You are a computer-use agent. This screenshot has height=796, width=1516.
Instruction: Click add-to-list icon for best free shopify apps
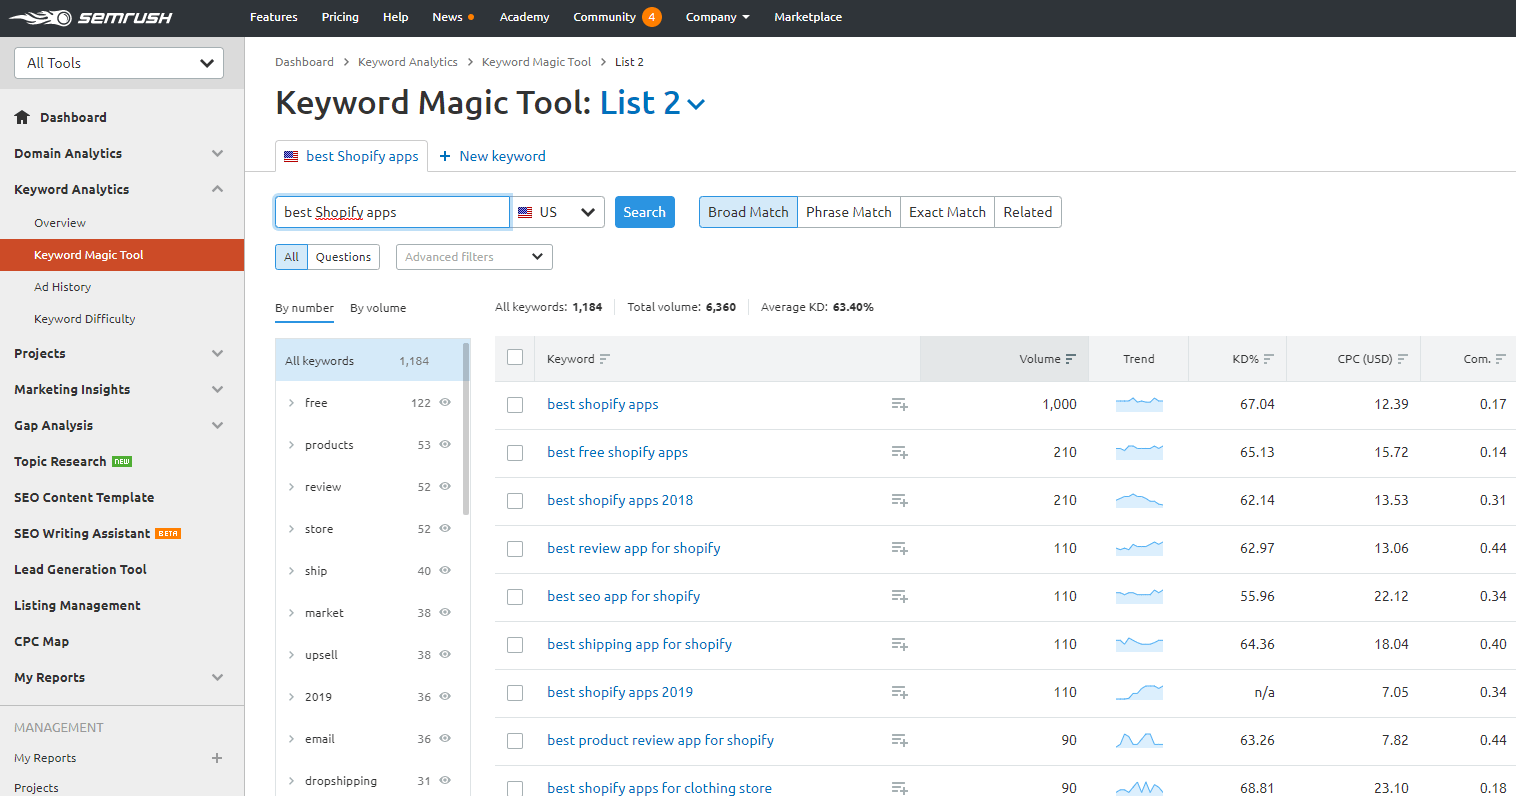click(899, 452)
